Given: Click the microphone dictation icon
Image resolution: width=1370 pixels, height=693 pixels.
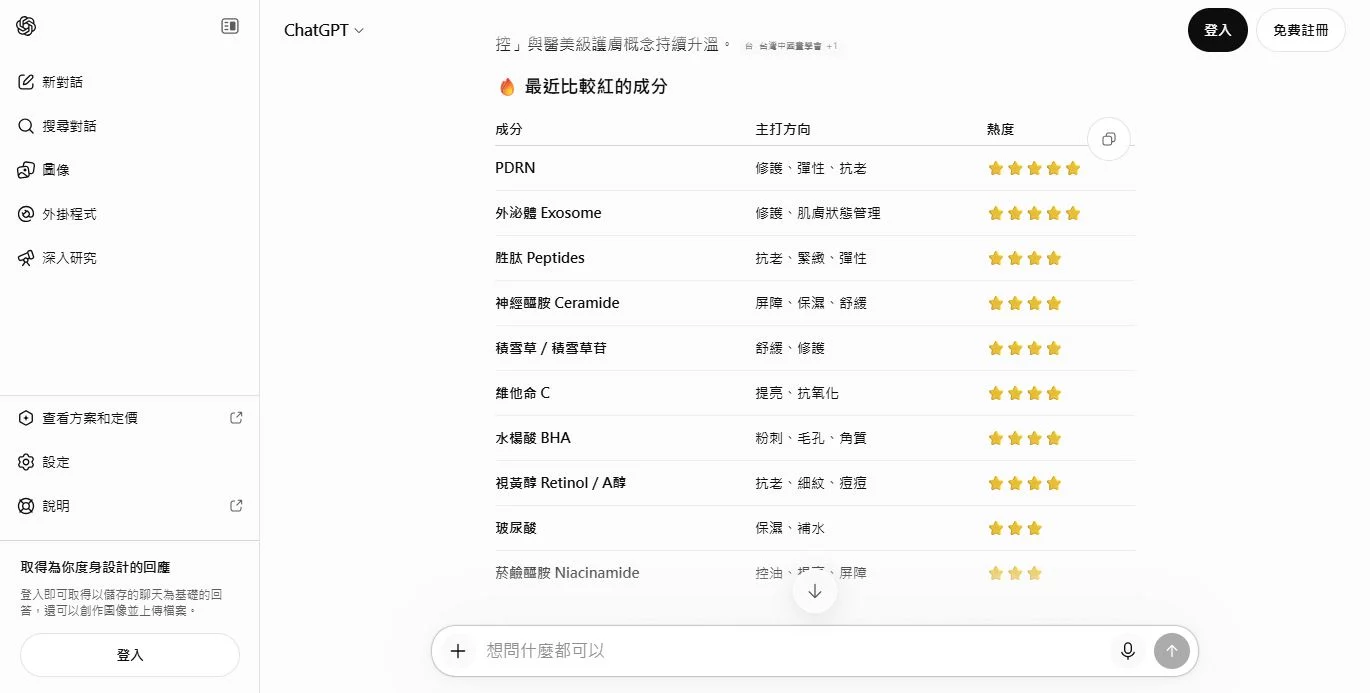Looking at the screenshot, I should point(1128,651).
